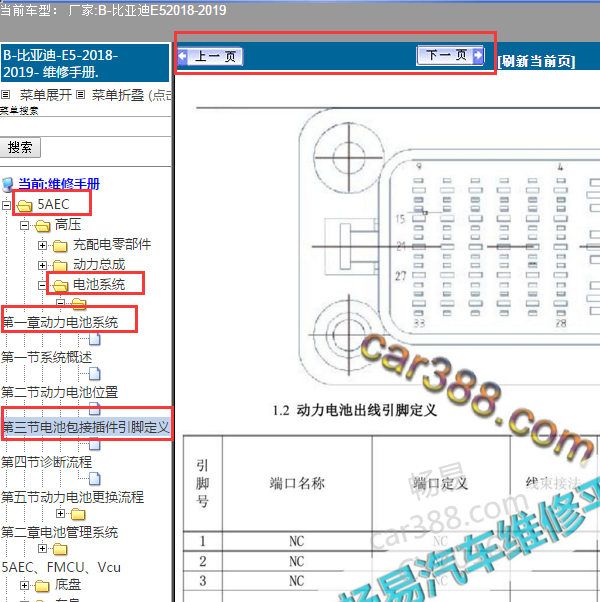
Task: Click the 底盘 folder icon
Action: tap(43, 586)
